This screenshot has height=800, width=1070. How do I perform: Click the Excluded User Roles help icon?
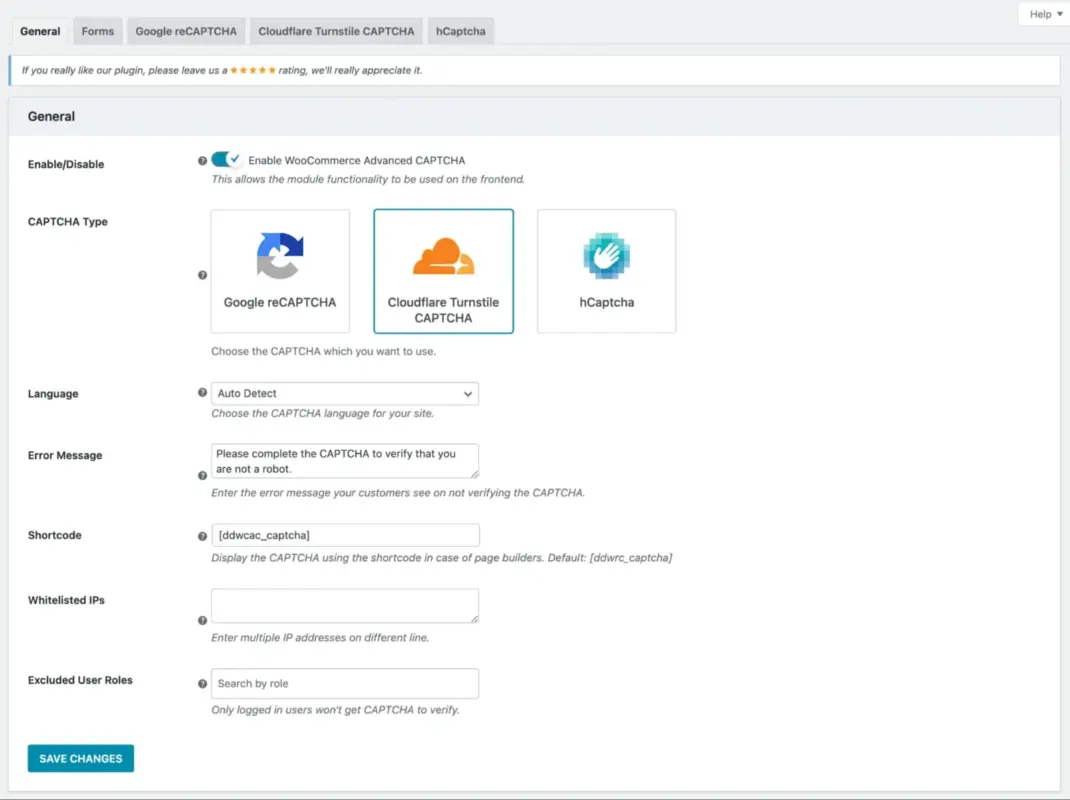(202, 684)
